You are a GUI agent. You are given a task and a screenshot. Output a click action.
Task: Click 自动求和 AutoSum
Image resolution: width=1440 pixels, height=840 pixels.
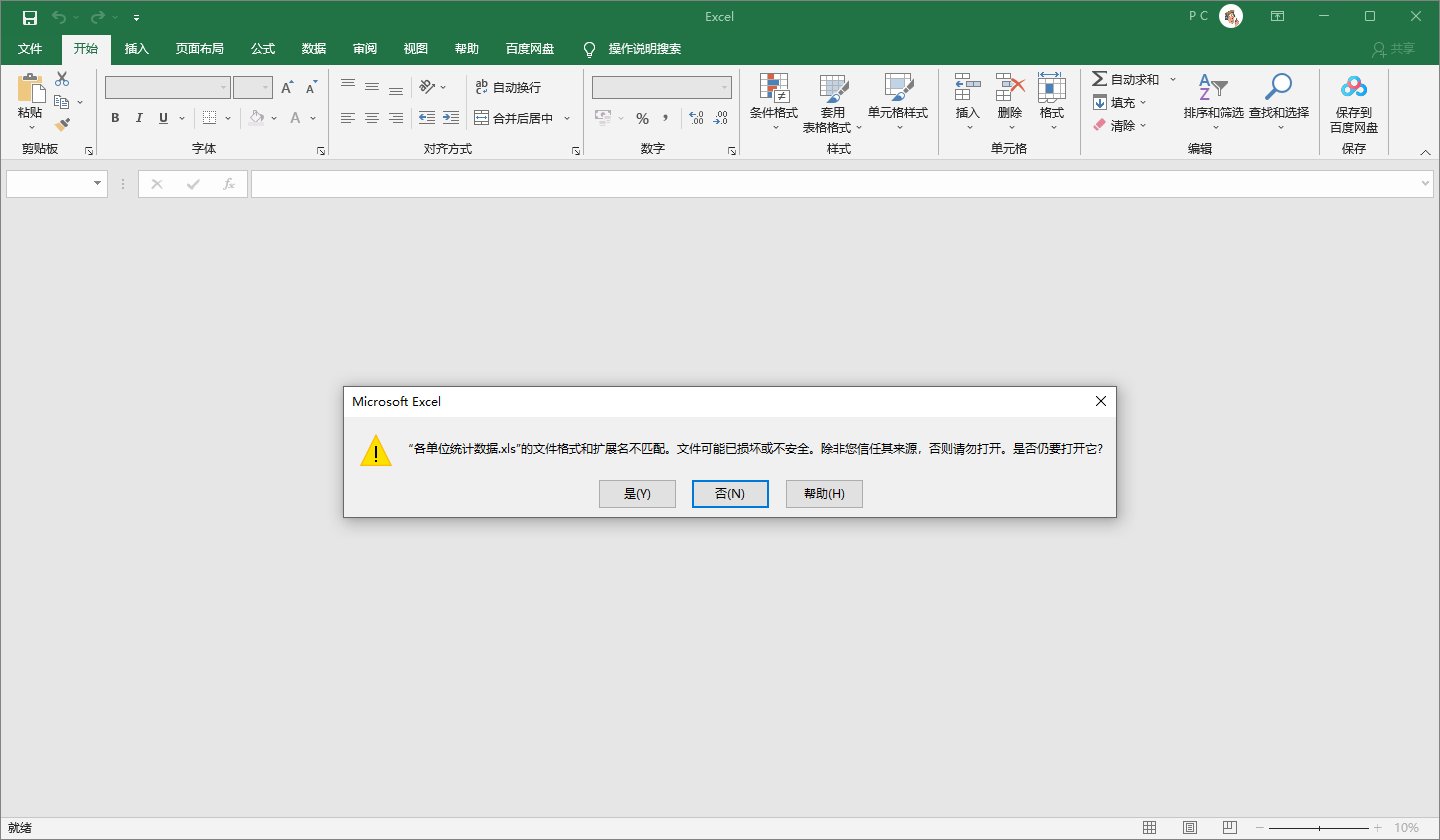(x=1126, y=79)
